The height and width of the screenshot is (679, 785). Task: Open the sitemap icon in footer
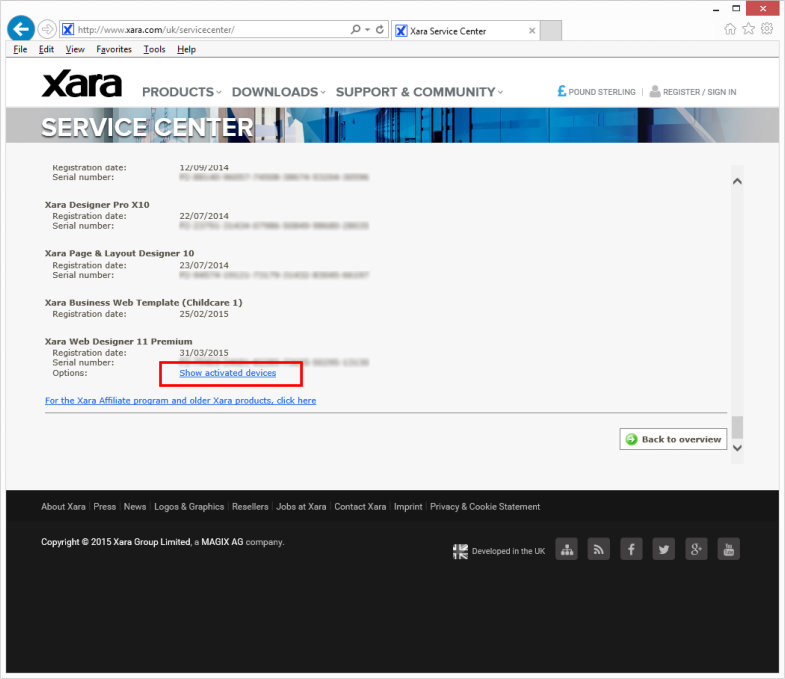pos(567,549)
